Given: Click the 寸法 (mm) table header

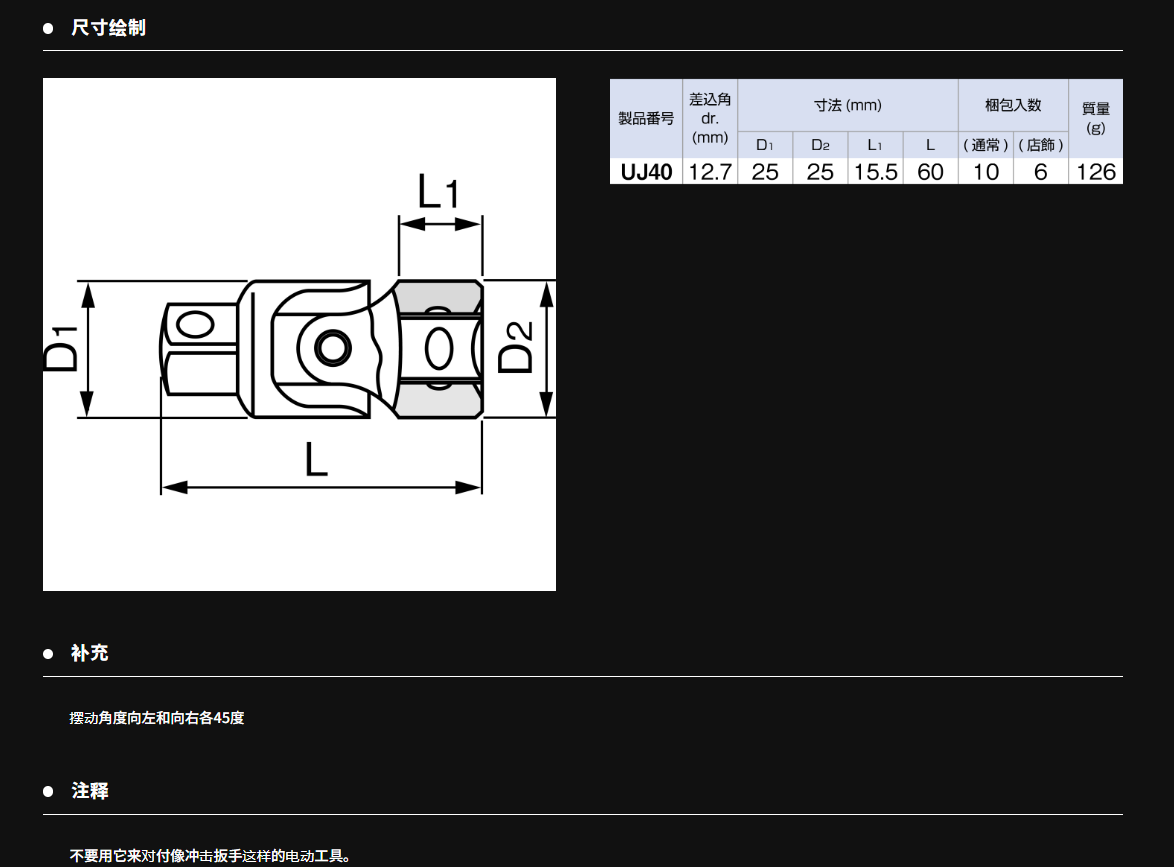Looking at the screenshot, I should (847, 105).
